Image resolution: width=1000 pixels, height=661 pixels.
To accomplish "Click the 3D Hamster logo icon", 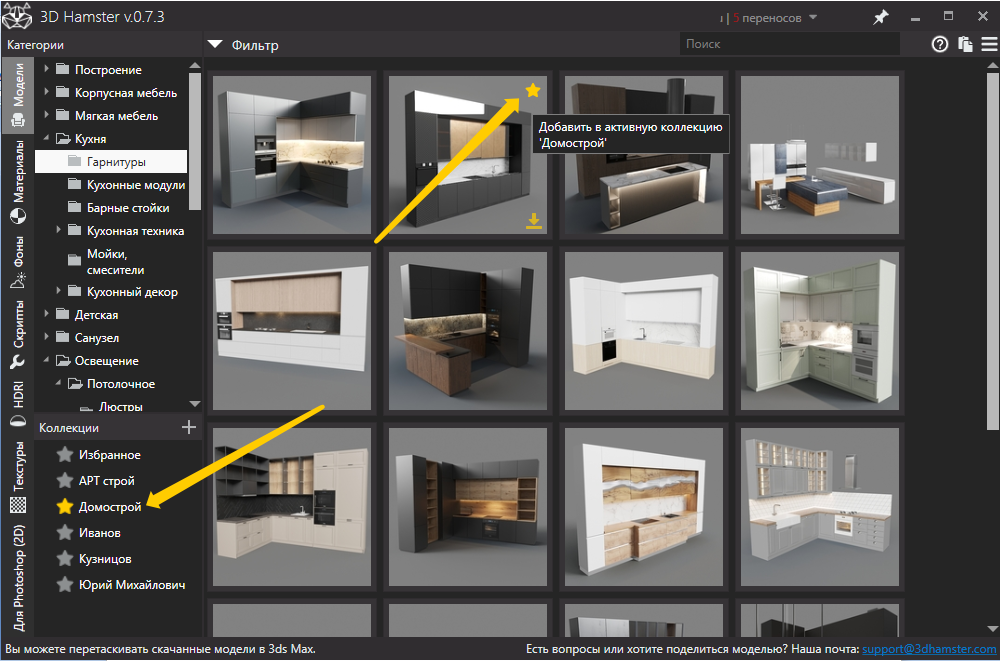I will click(x=17, y=16).
